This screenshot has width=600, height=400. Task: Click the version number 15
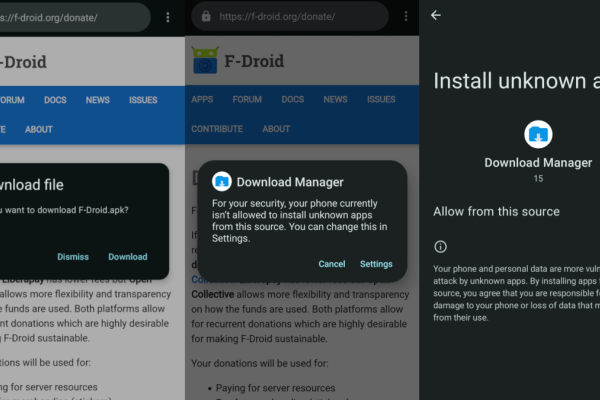click(538, 179)
